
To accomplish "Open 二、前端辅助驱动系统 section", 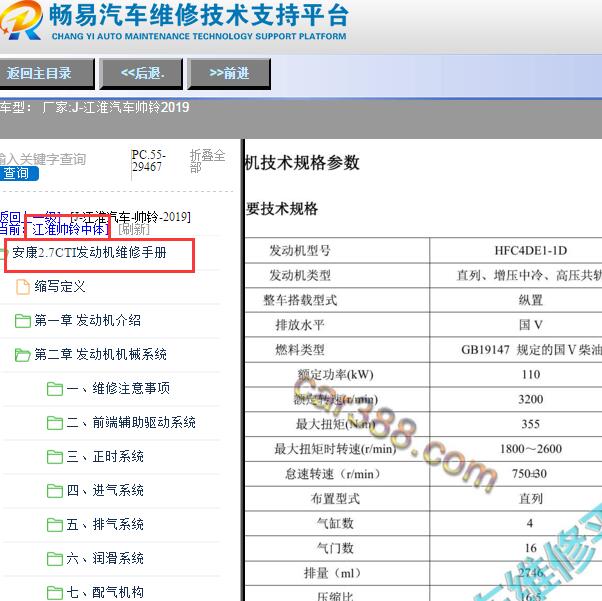I will pos(131,422).
